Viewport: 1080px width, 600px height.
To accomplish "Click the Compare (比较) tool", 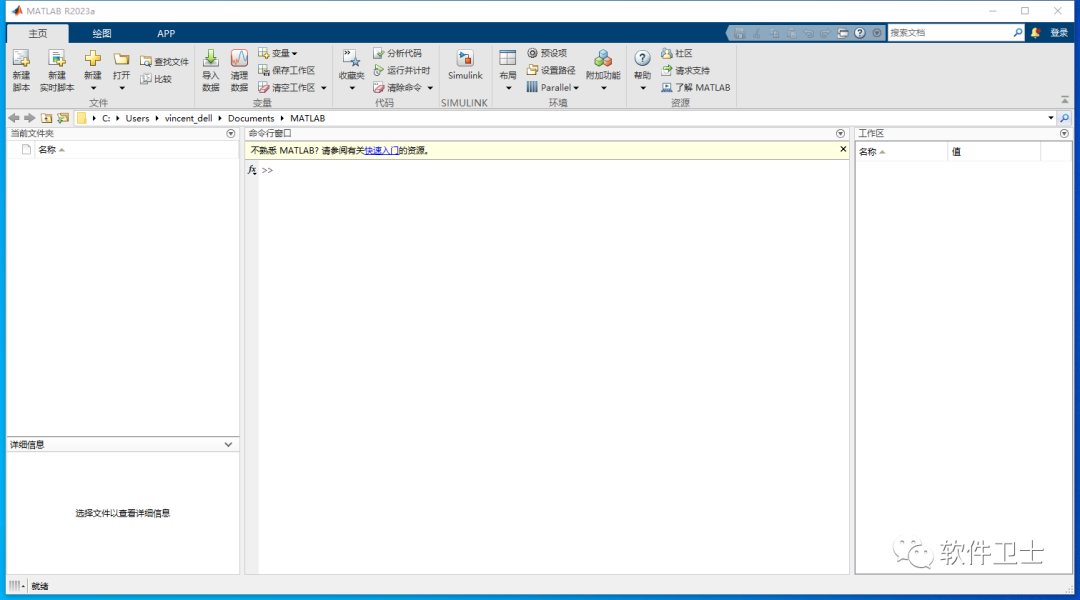I will coord(156,79).
